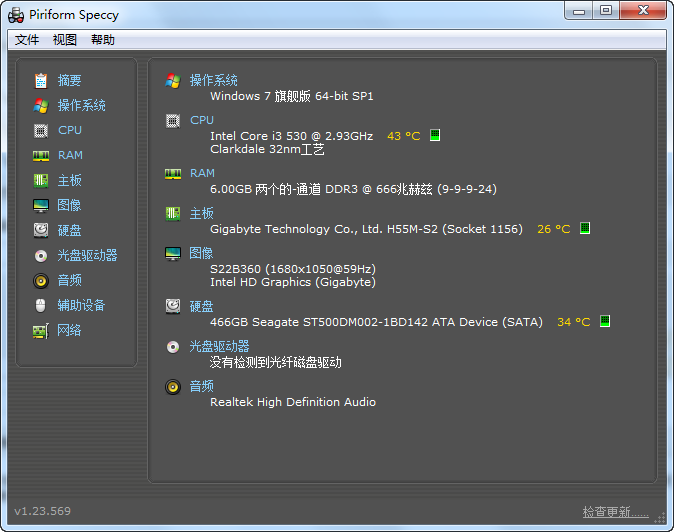This screenshot has width=674, height=532.
Task: Select 音频 in the sidebar
Action: click(x=70, y=280)
